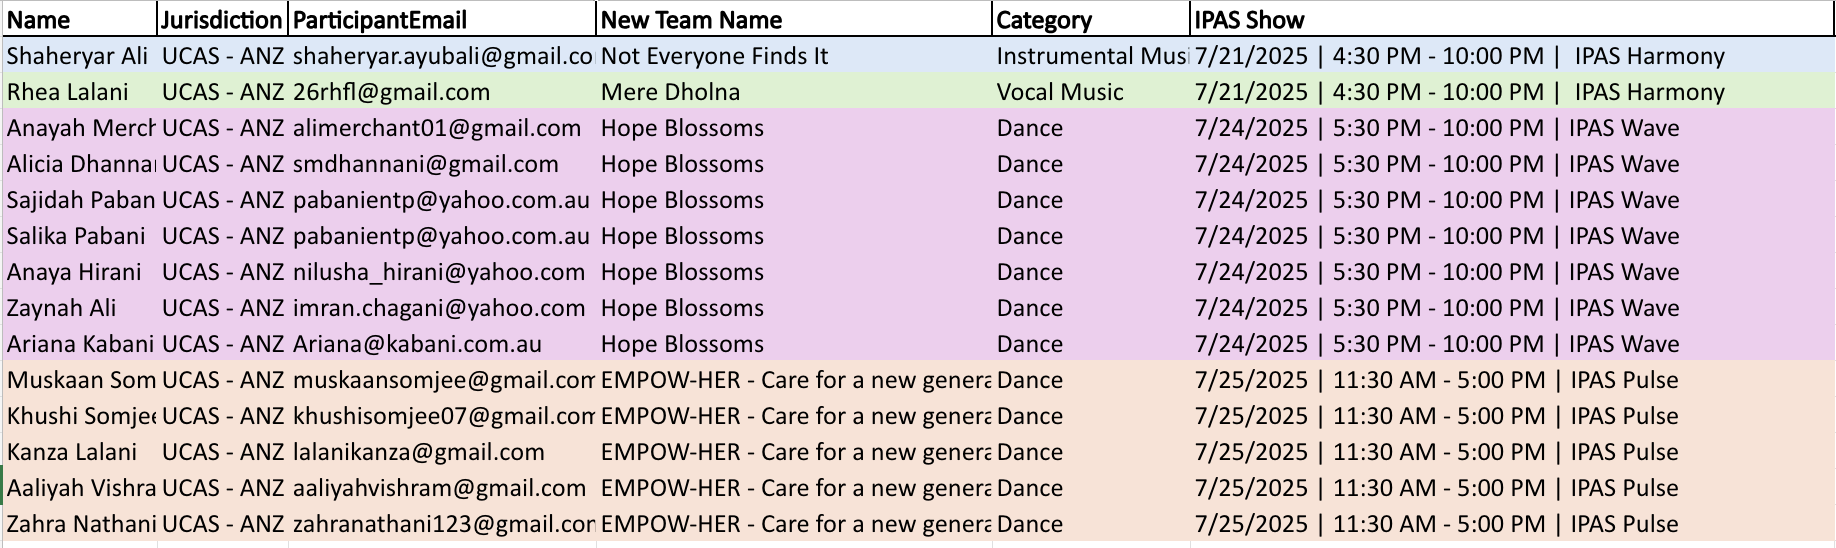Select the Anaya Hirani name cell
Screen dimensions: 1836x548
pyautogui.click(x=74, y=272)
